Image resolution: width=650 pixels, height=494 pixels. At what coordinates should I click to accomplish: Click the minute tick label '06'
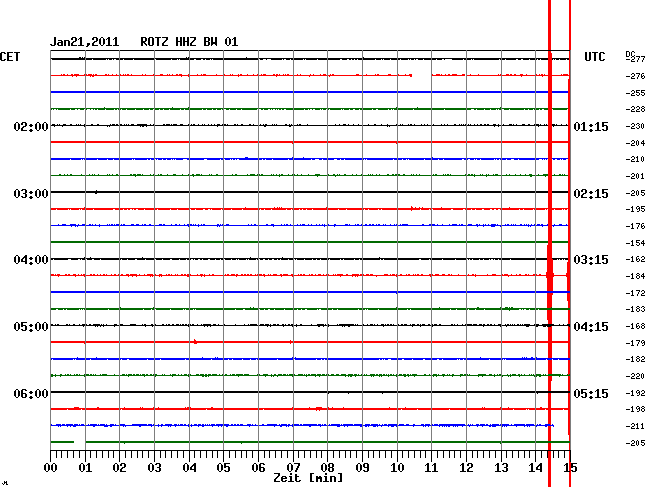point(258,468)
